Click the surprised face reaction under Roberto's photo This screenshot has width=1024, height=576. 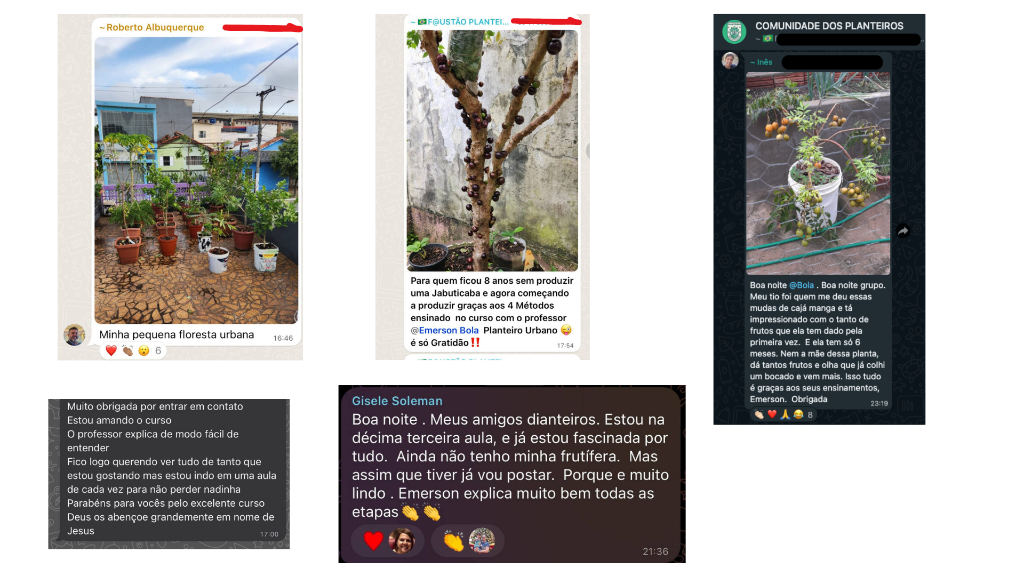pyautogui.click(x=144, y=351)
